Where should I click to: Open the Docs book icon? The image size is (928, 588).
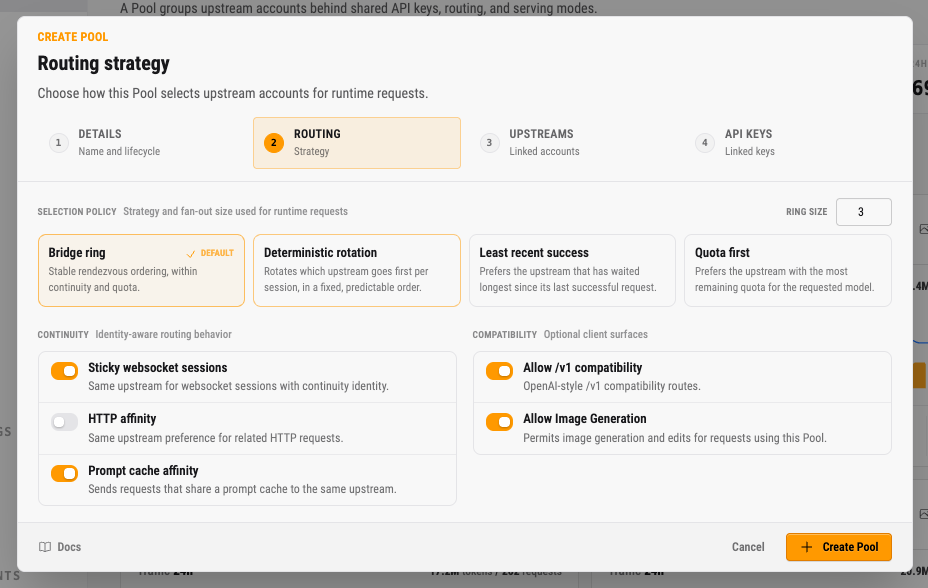pyautogui.click(x=45, y=547)
